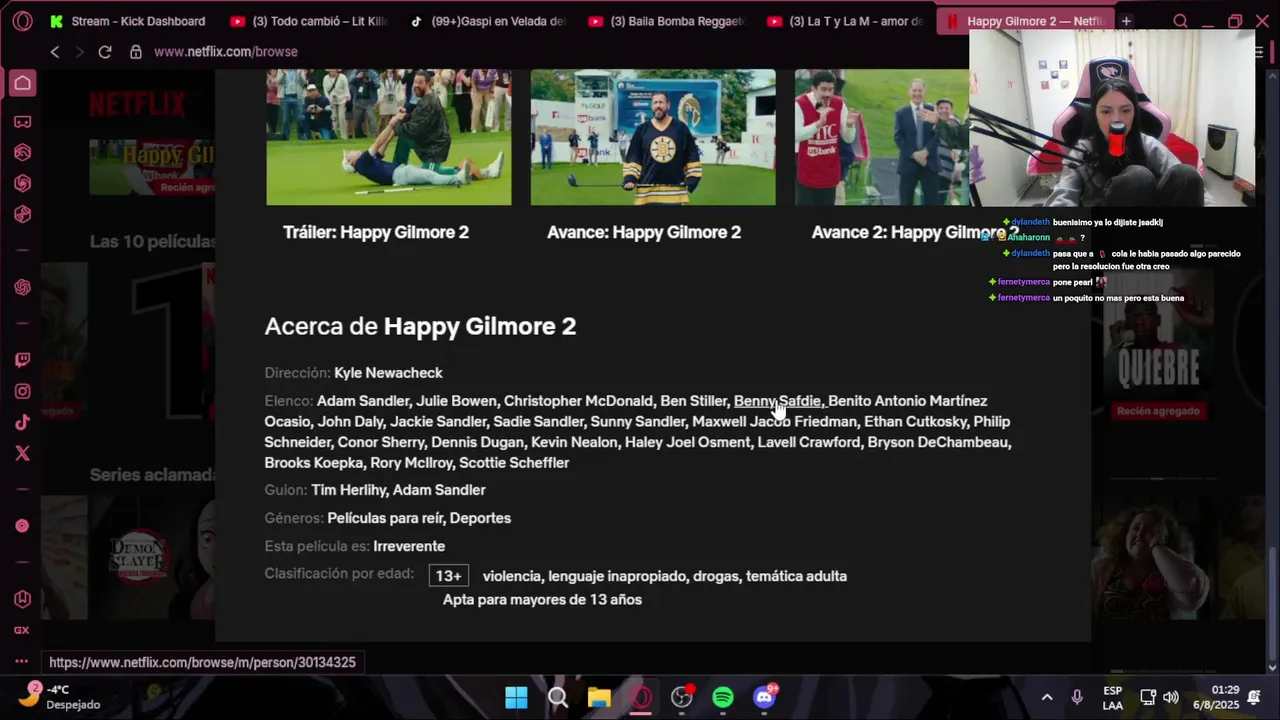This screenshot has height=720, width=1280.
Task: Click the microphone icon in system tray
Action: pyautogui.click(x=1077, y=697)
